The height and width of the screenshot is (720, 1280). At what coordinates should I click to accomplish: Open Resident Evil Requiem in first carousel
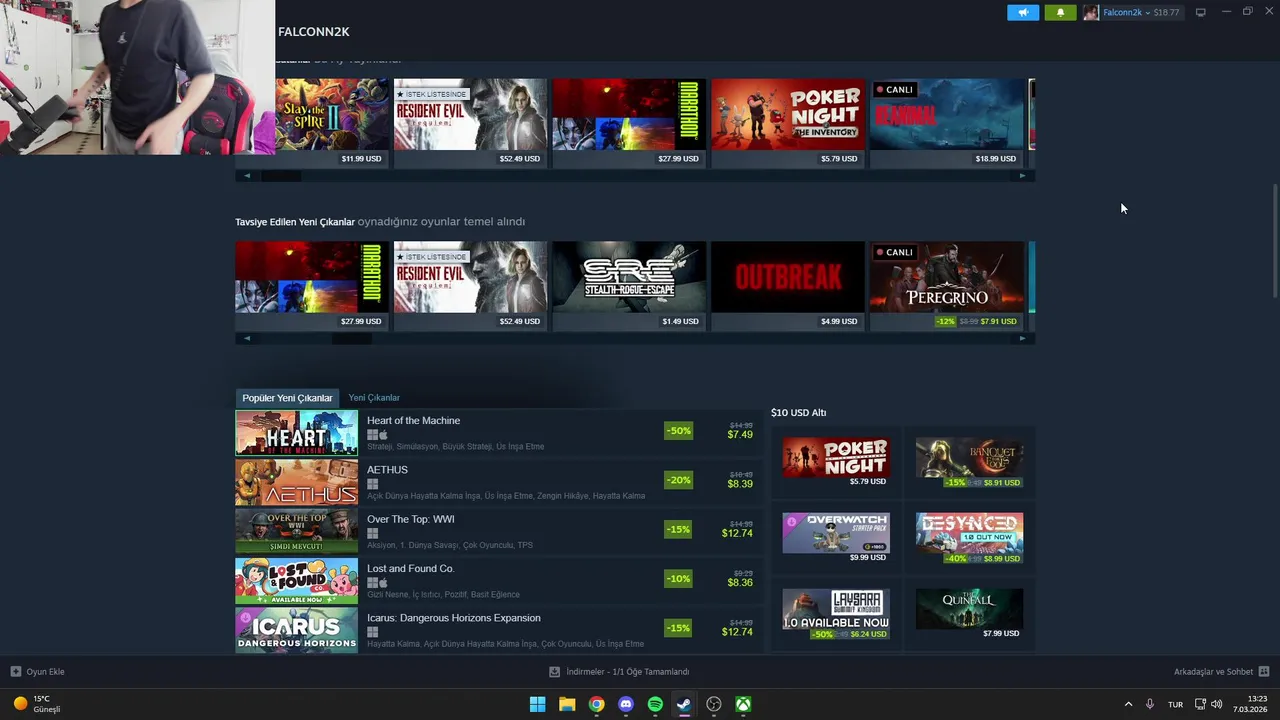(x=470, y=122)
